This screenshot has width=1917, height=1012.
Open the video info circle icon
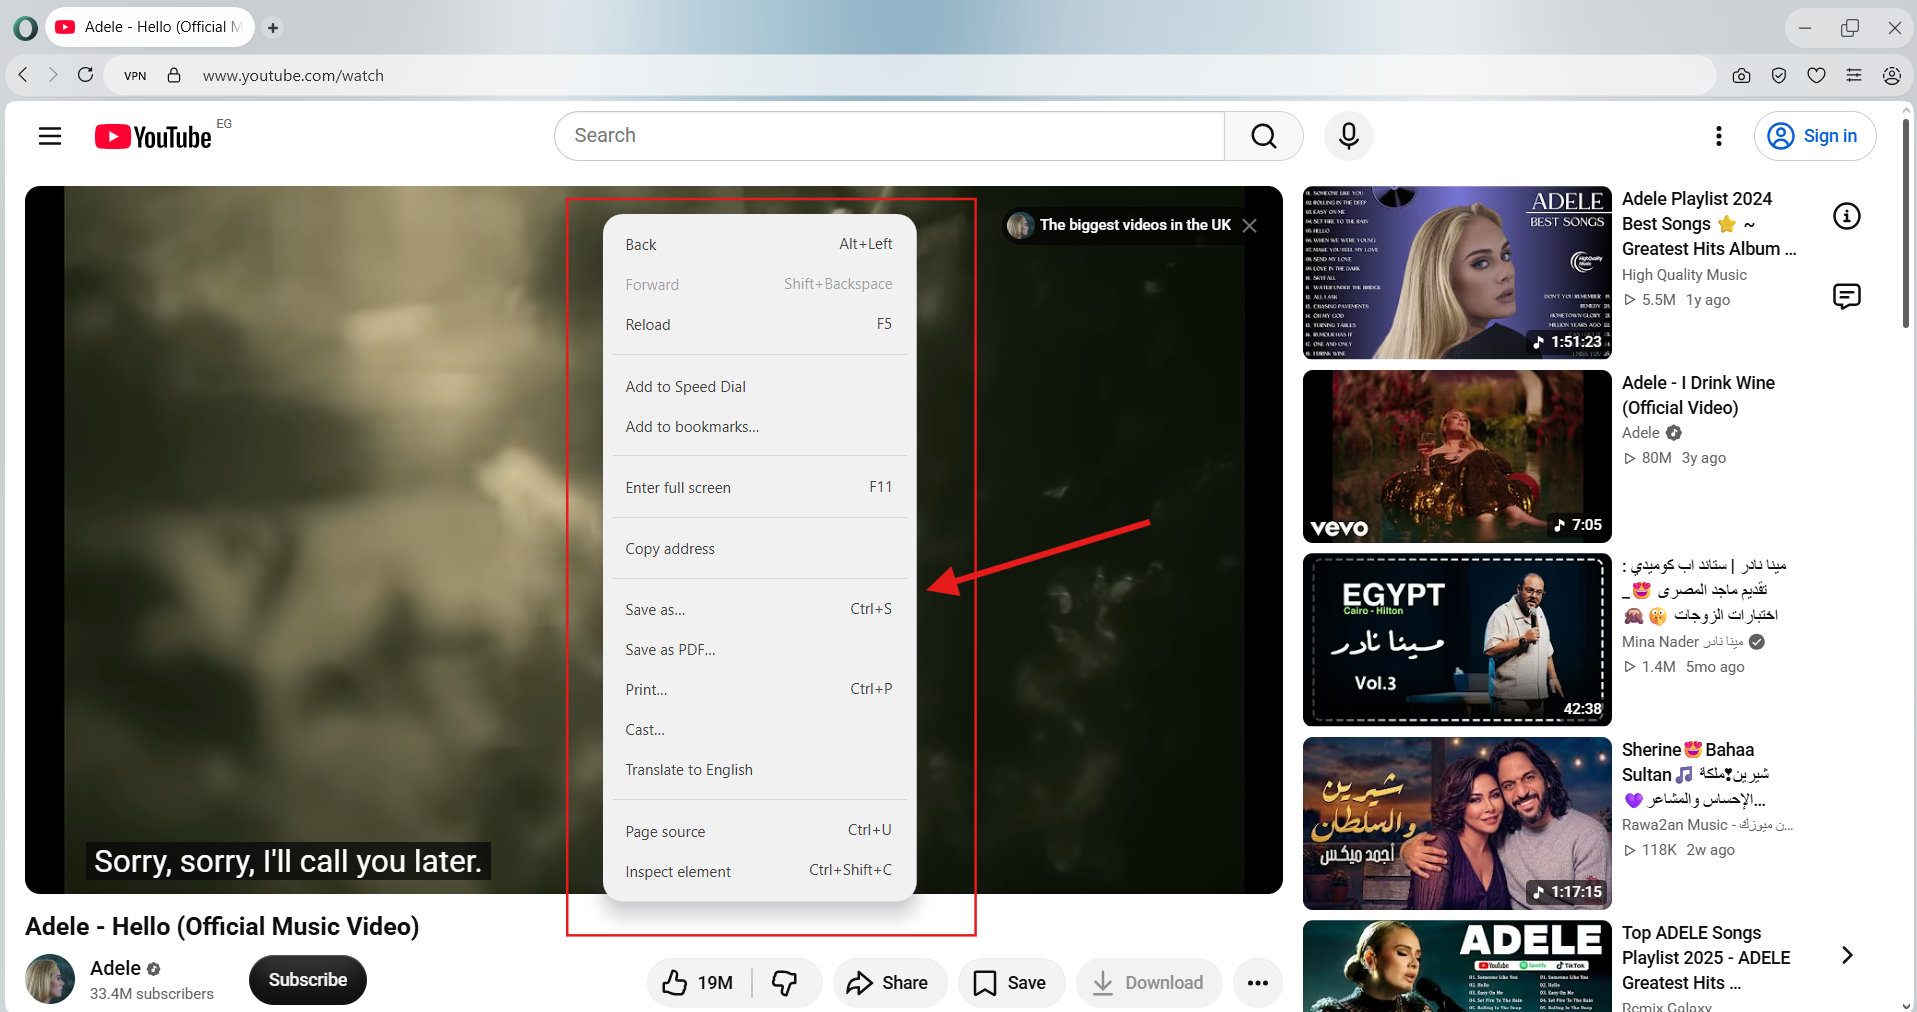[1847, 216]
